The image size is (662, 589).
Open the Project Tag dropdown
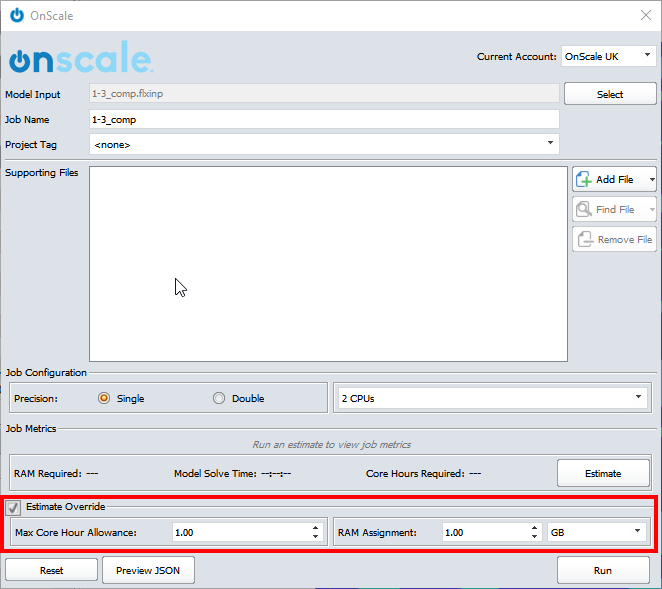click(x=324, y=144)
